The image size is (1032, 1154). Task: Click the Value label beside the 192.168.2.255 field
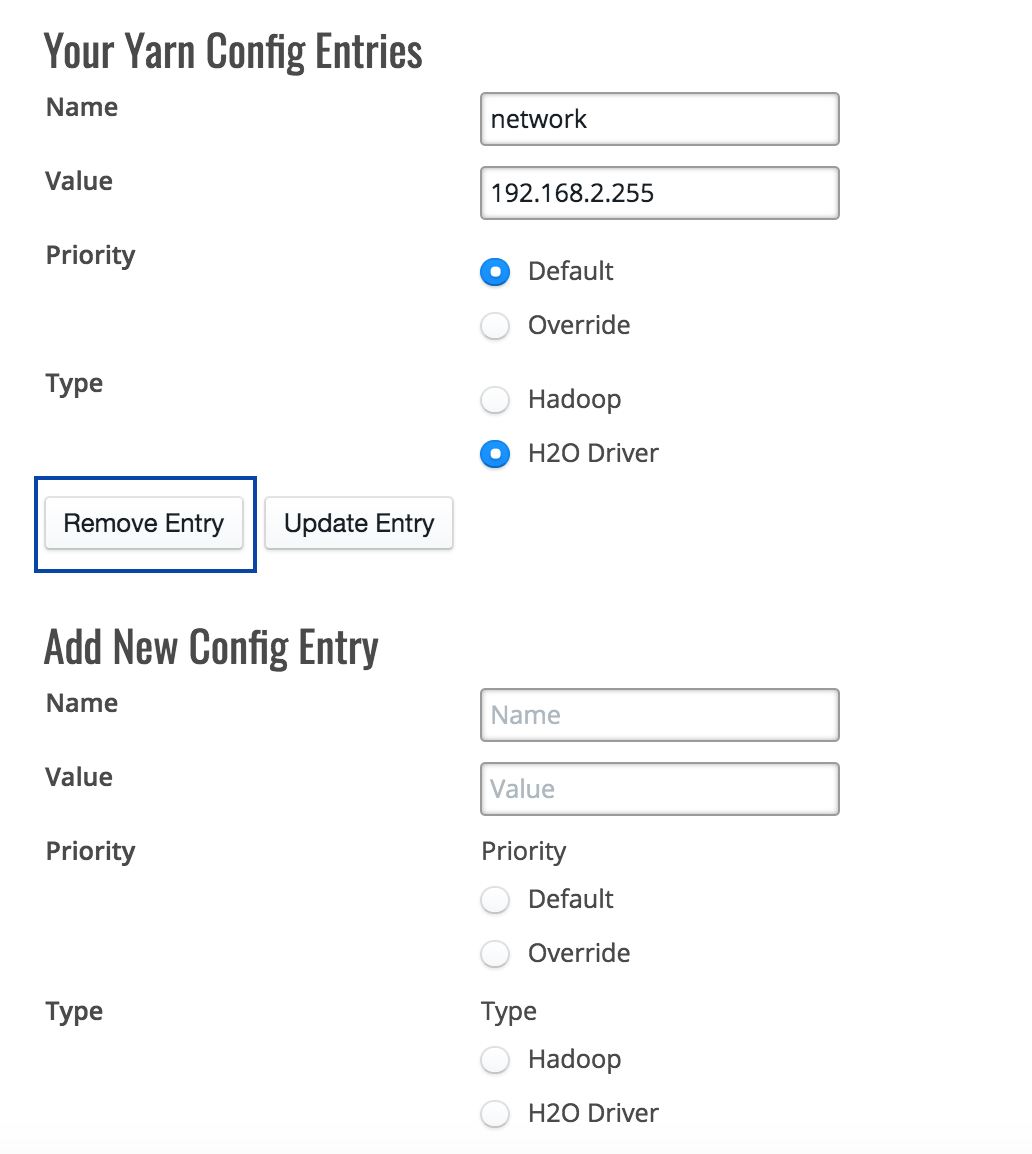[79, 181]
